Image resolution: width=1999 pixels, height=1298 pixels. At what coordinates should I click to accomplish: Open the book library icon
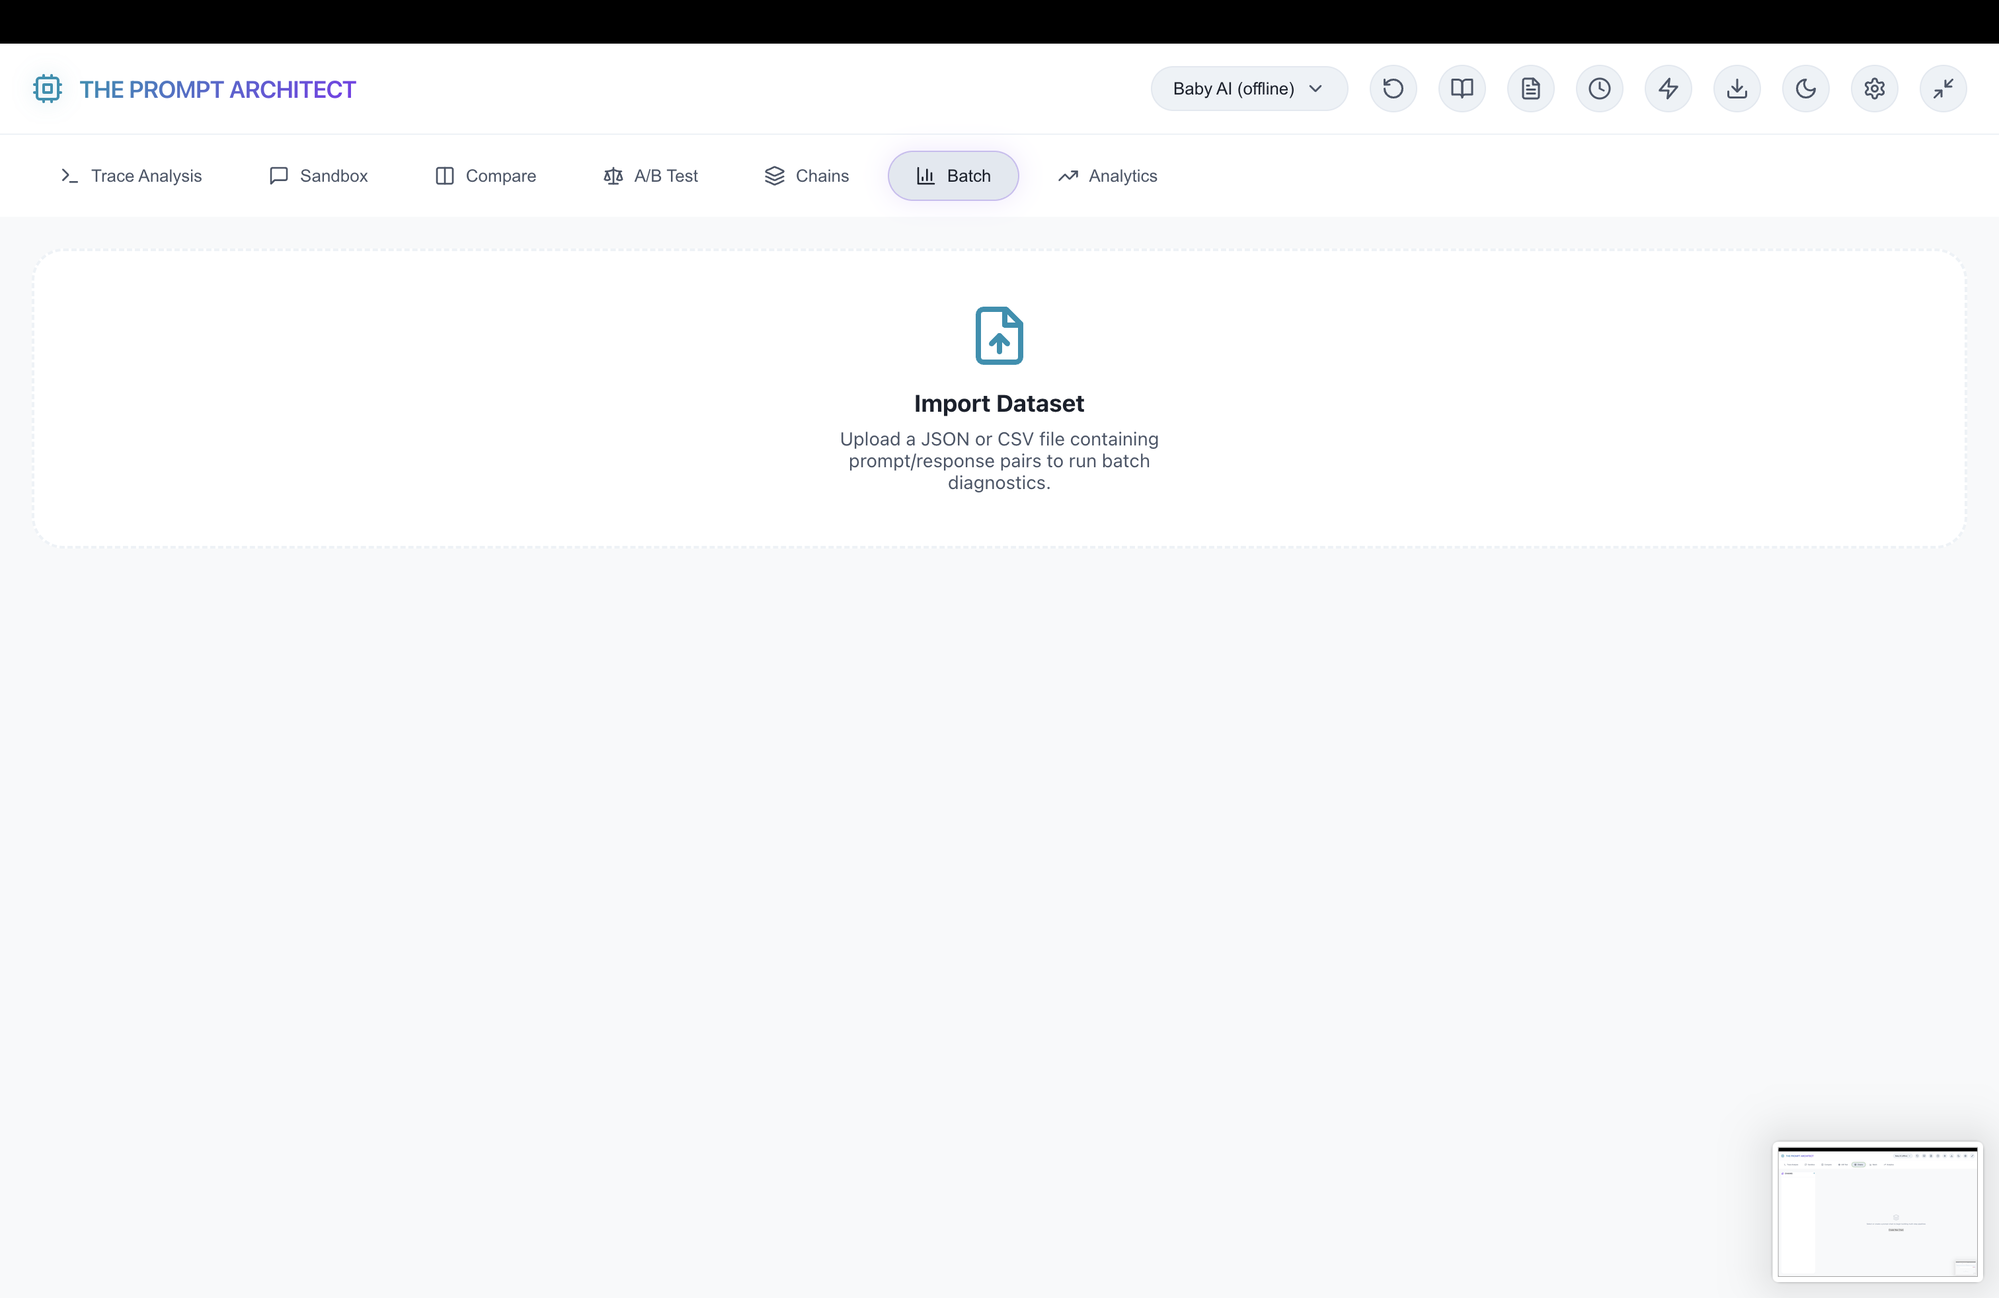1462,89
